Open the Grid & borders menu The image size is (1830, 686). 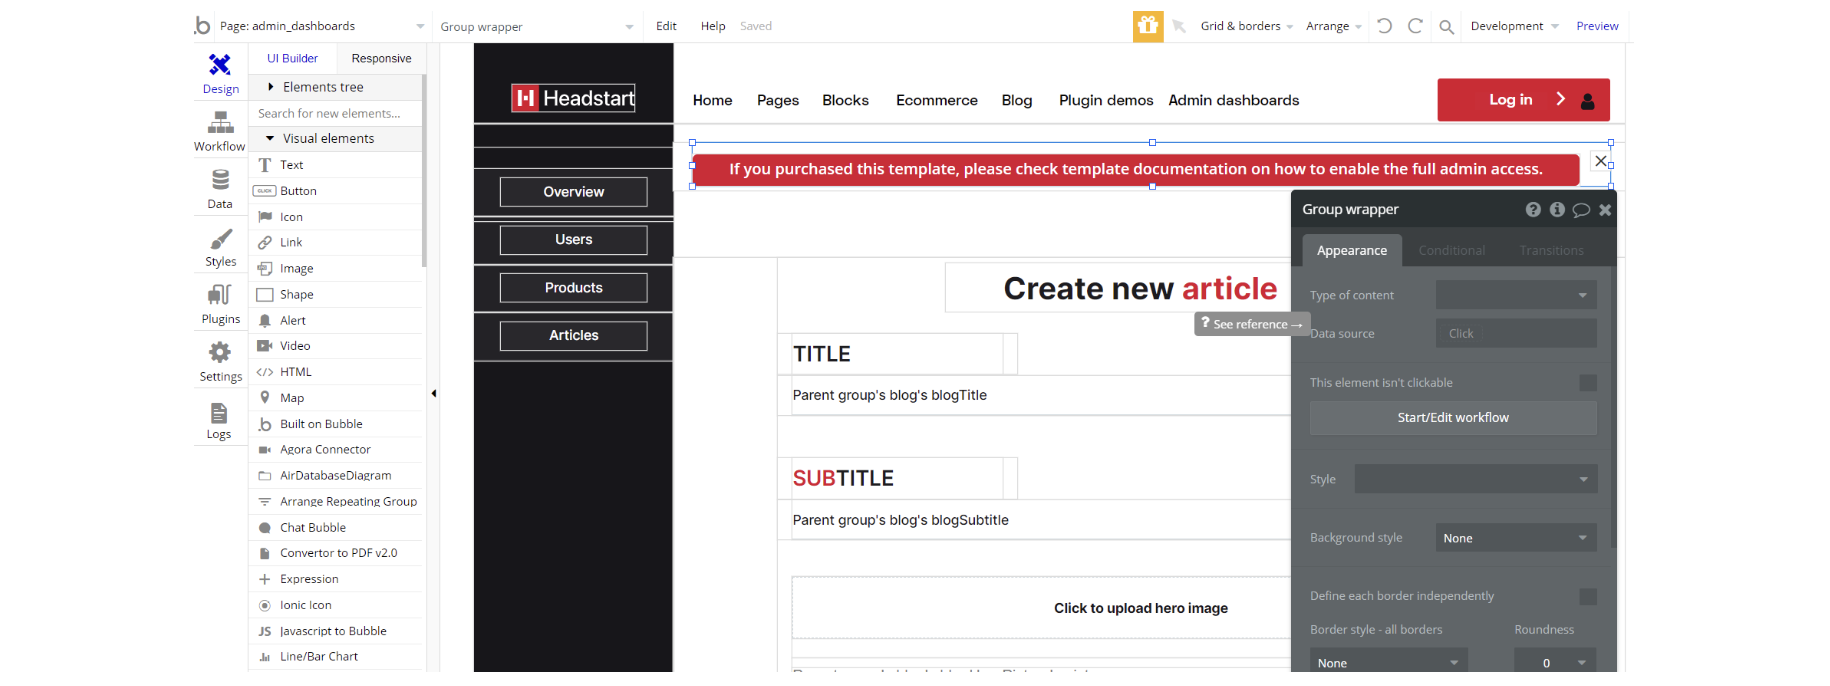(x=1246, y=26)
